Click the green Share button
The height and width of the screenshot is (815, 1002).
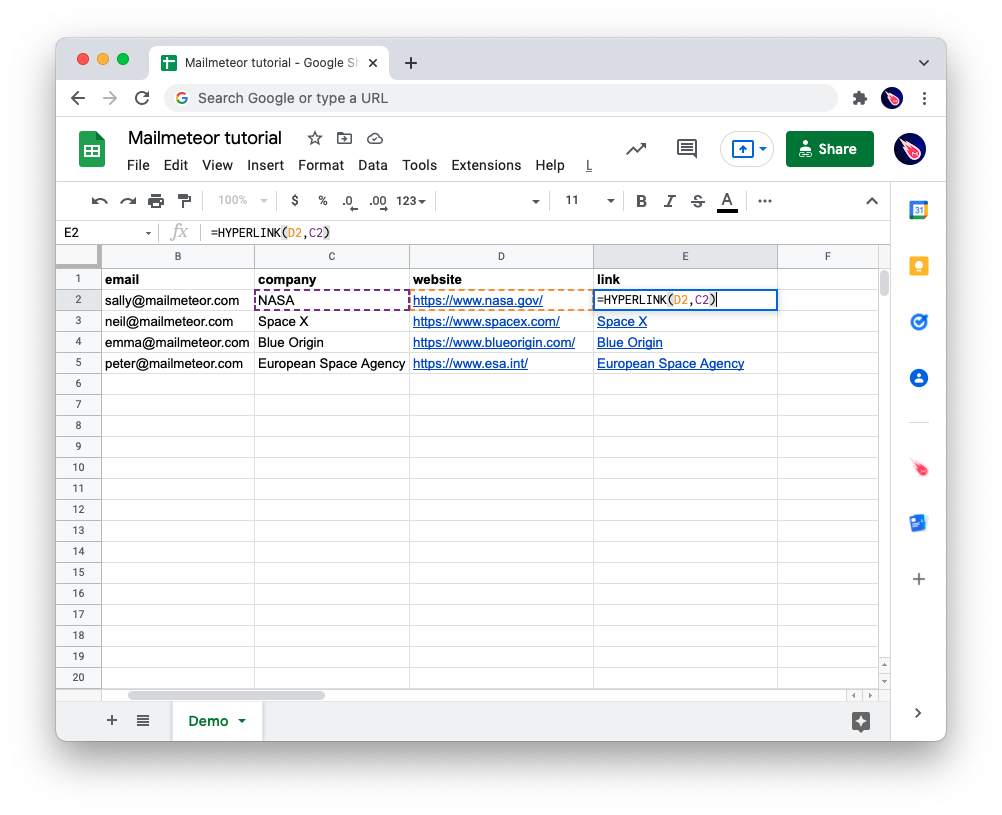pos(829,149)
